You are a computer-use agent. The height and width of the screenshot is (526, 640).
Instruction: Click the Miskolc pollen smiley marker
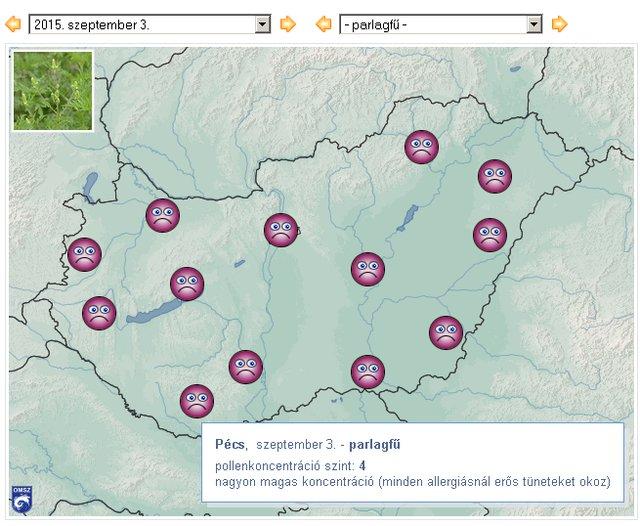point(422,147)
